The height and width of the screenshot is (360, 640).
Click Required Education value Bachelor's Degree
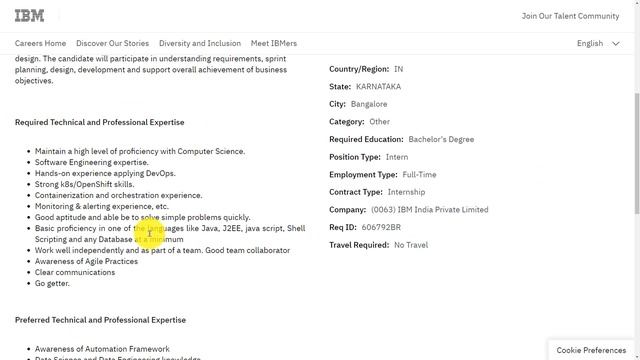point(441,139)
